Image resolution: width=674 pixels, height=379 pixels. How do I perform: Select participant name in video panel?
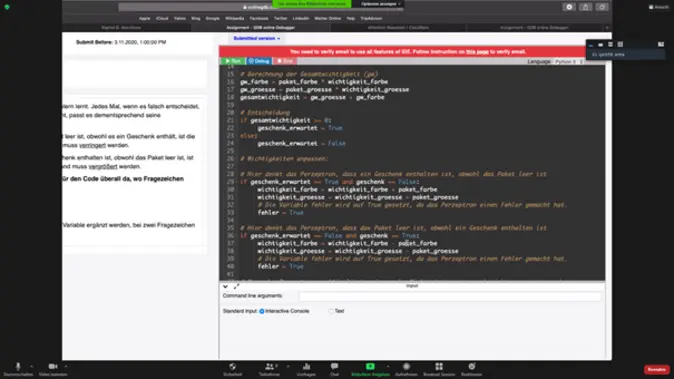tap(608, 55)
